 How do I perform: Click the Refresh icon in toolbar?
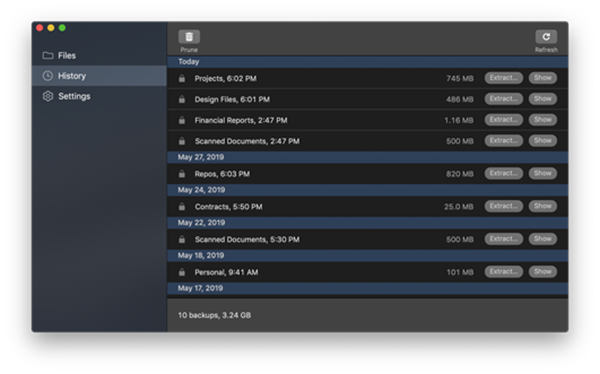(x=546, y=37)
